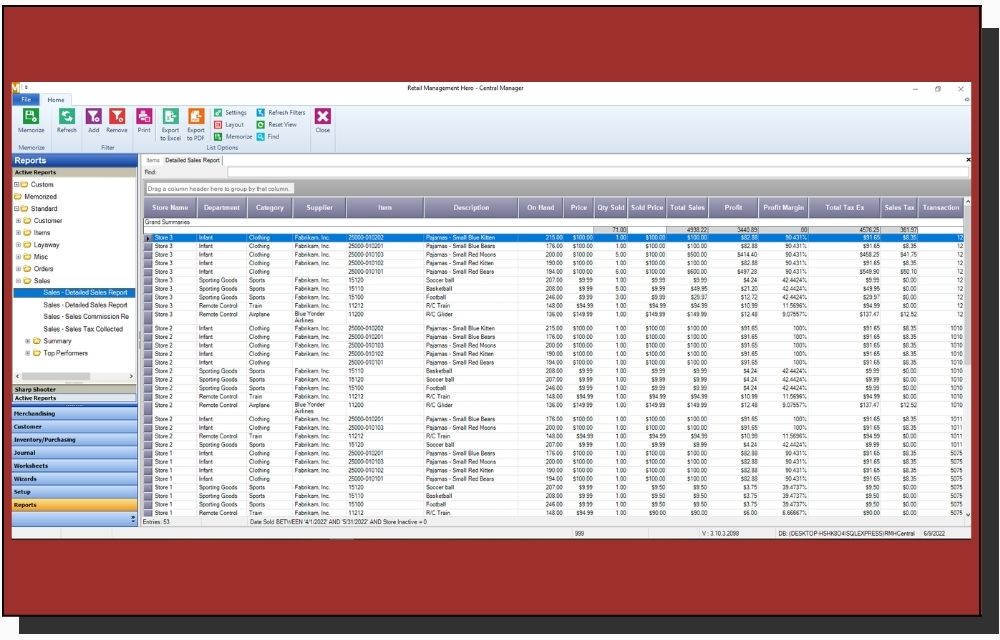Open the Journal navigation section
The image size is (1000, 640).
pyautogui.click(x=75, y=453)
